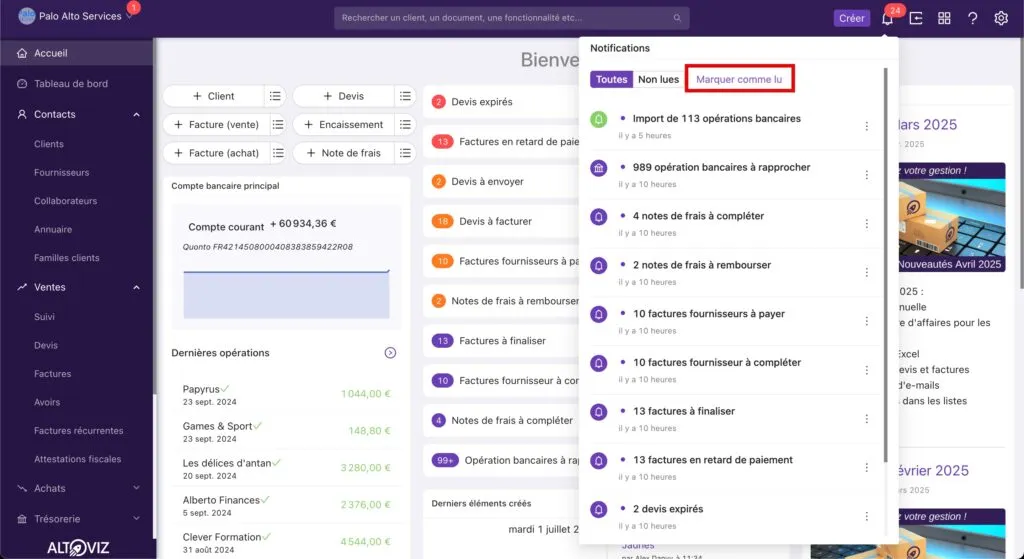The height and width of the screenshot is (559, 1024).
Task: Click the purple Créer button
Action: [852, 18]
